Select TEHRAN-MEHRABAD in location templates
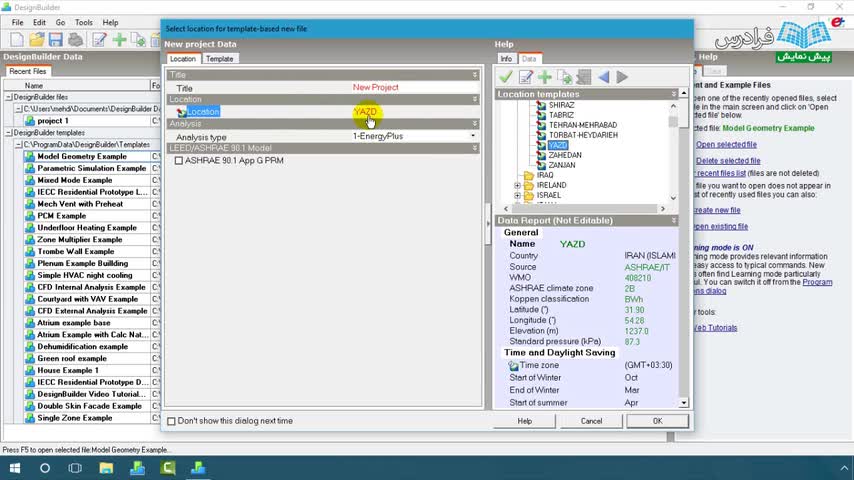Screen dimensions: 854x480 tap(583, 125)
